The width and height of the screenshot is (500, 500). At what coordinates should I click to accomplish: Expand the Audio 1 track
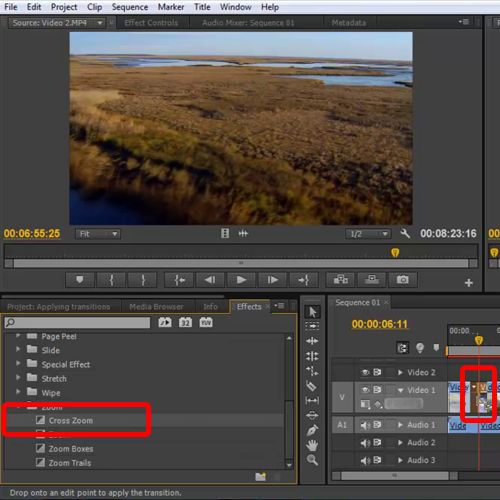(400, 425)
